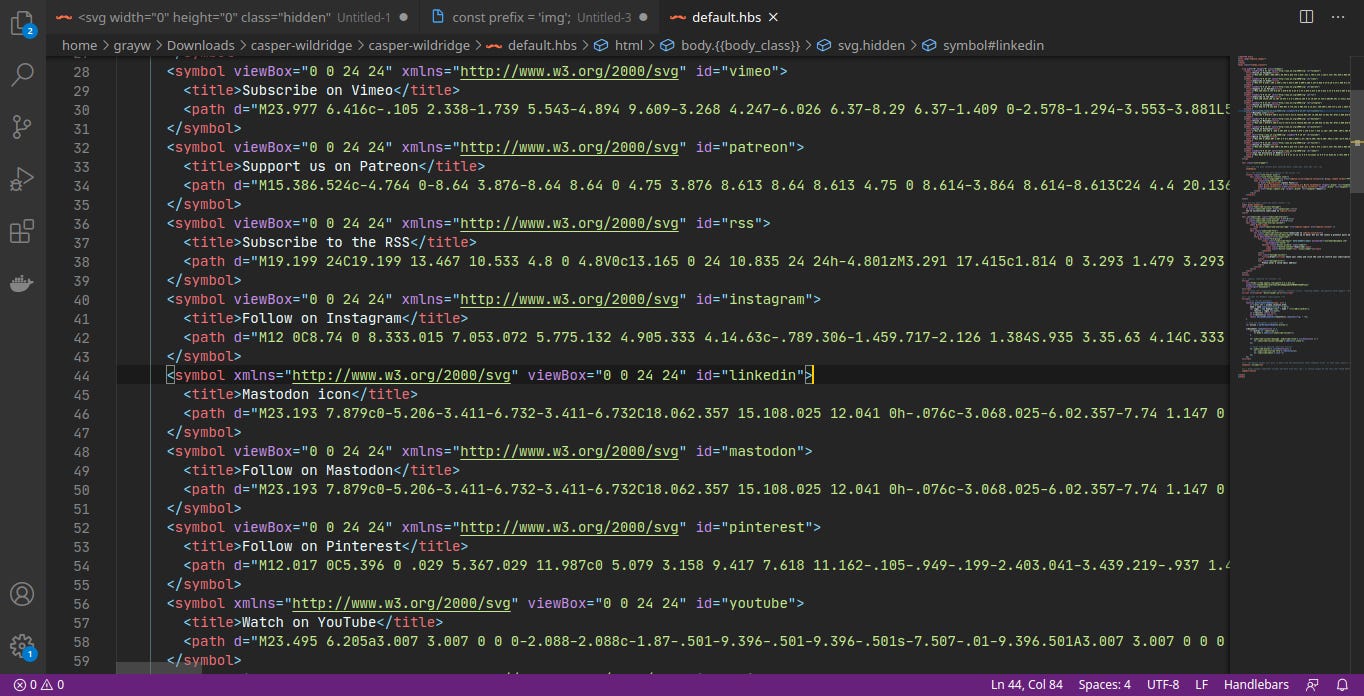
Task: Click the 'Subscribe to the RSS' title text
Action: pos(327,242)
